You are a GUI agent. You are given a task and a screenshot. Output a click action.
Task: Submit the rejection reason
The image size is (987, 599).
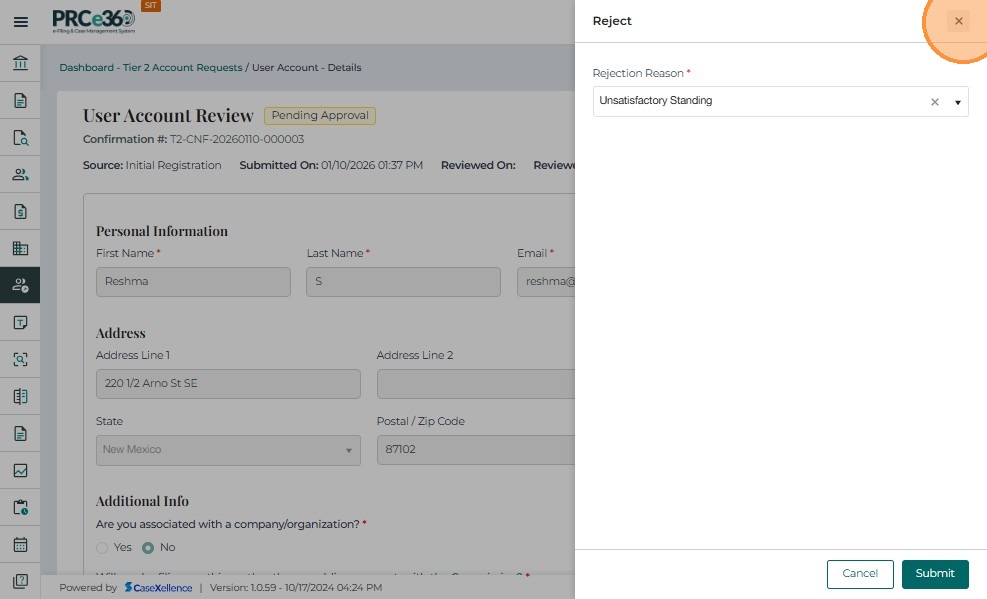pyautogui.click(x=935, y=574)
